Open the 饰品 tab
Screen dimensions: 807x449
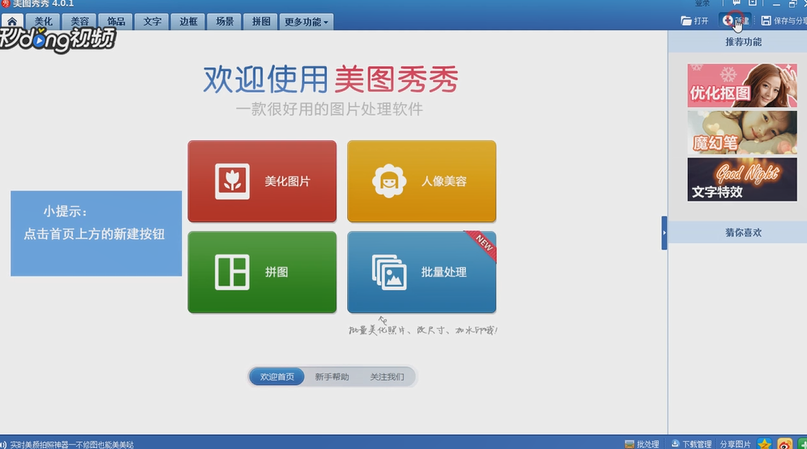tap(116, 22)
